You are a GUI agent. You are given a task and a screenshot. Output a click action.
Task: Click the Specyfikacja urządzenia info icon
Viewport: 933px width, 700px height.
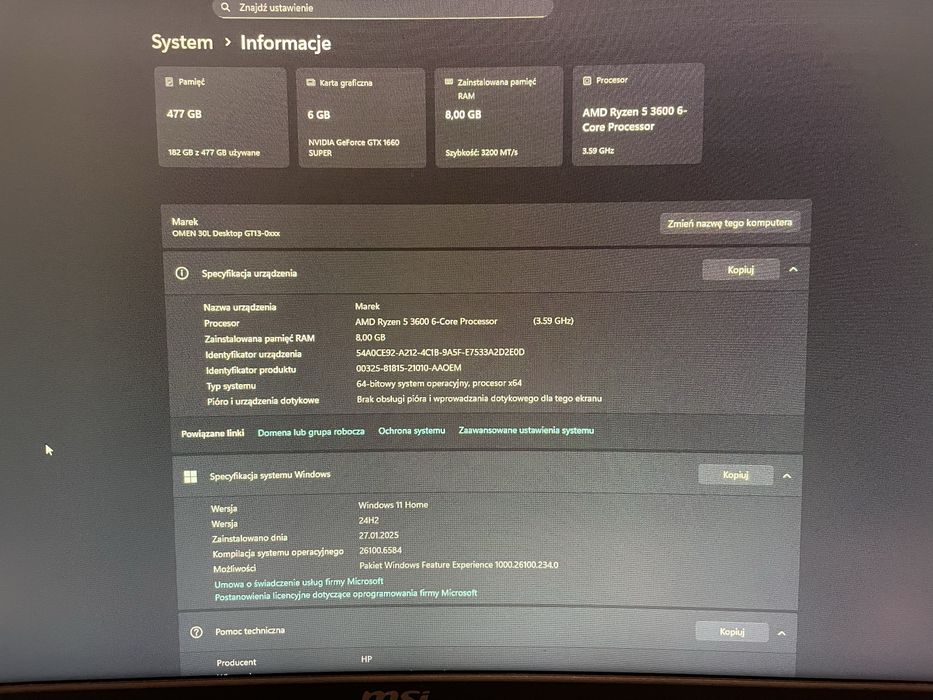tap(182, 273)
